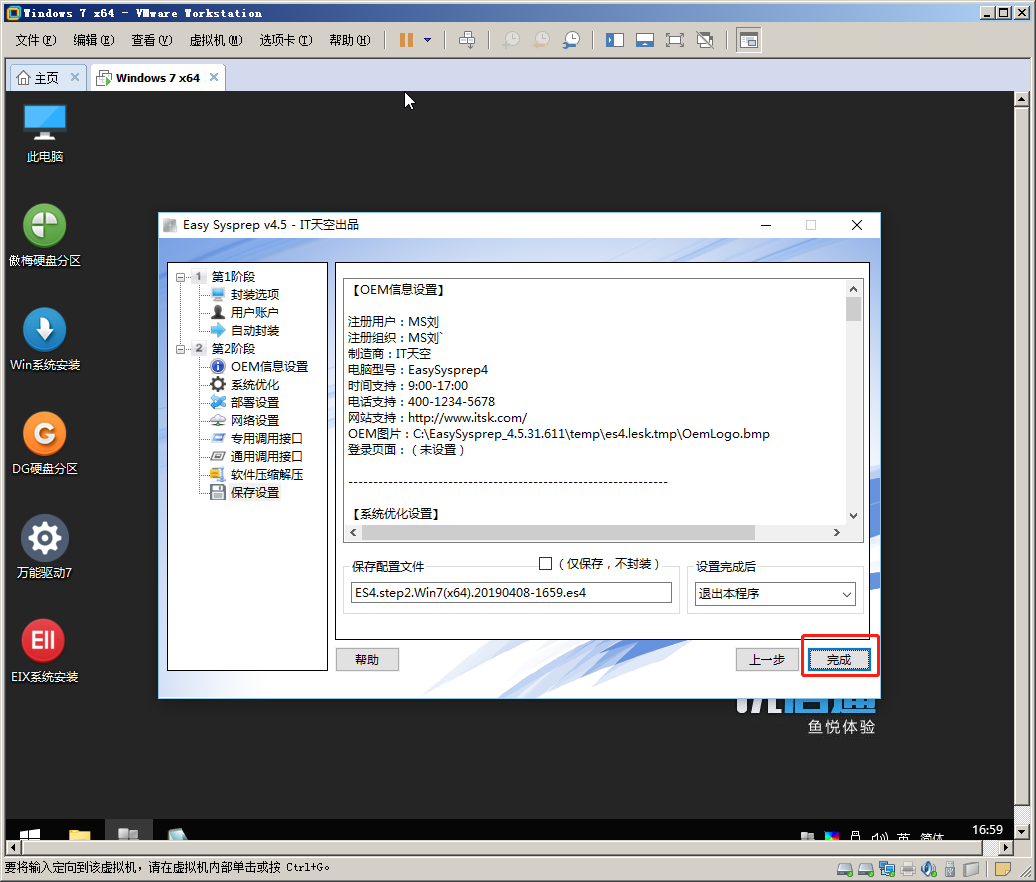The width and height of the screenshot is (1036, 882).
Task: Click the 保存配置文件 filename field
Action: 511,593
